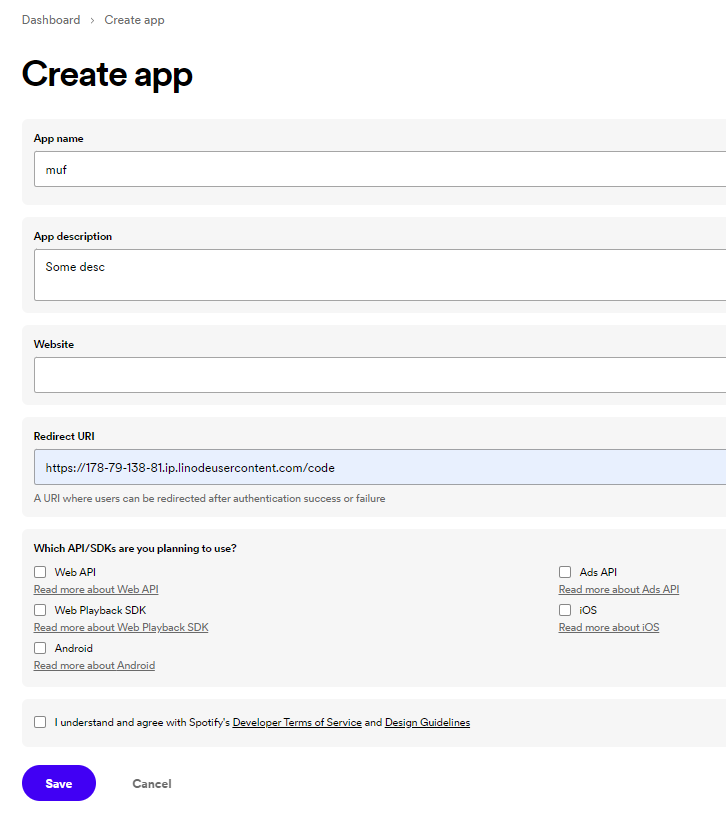
Task: Click the empty Website input field
Action: 380,375
